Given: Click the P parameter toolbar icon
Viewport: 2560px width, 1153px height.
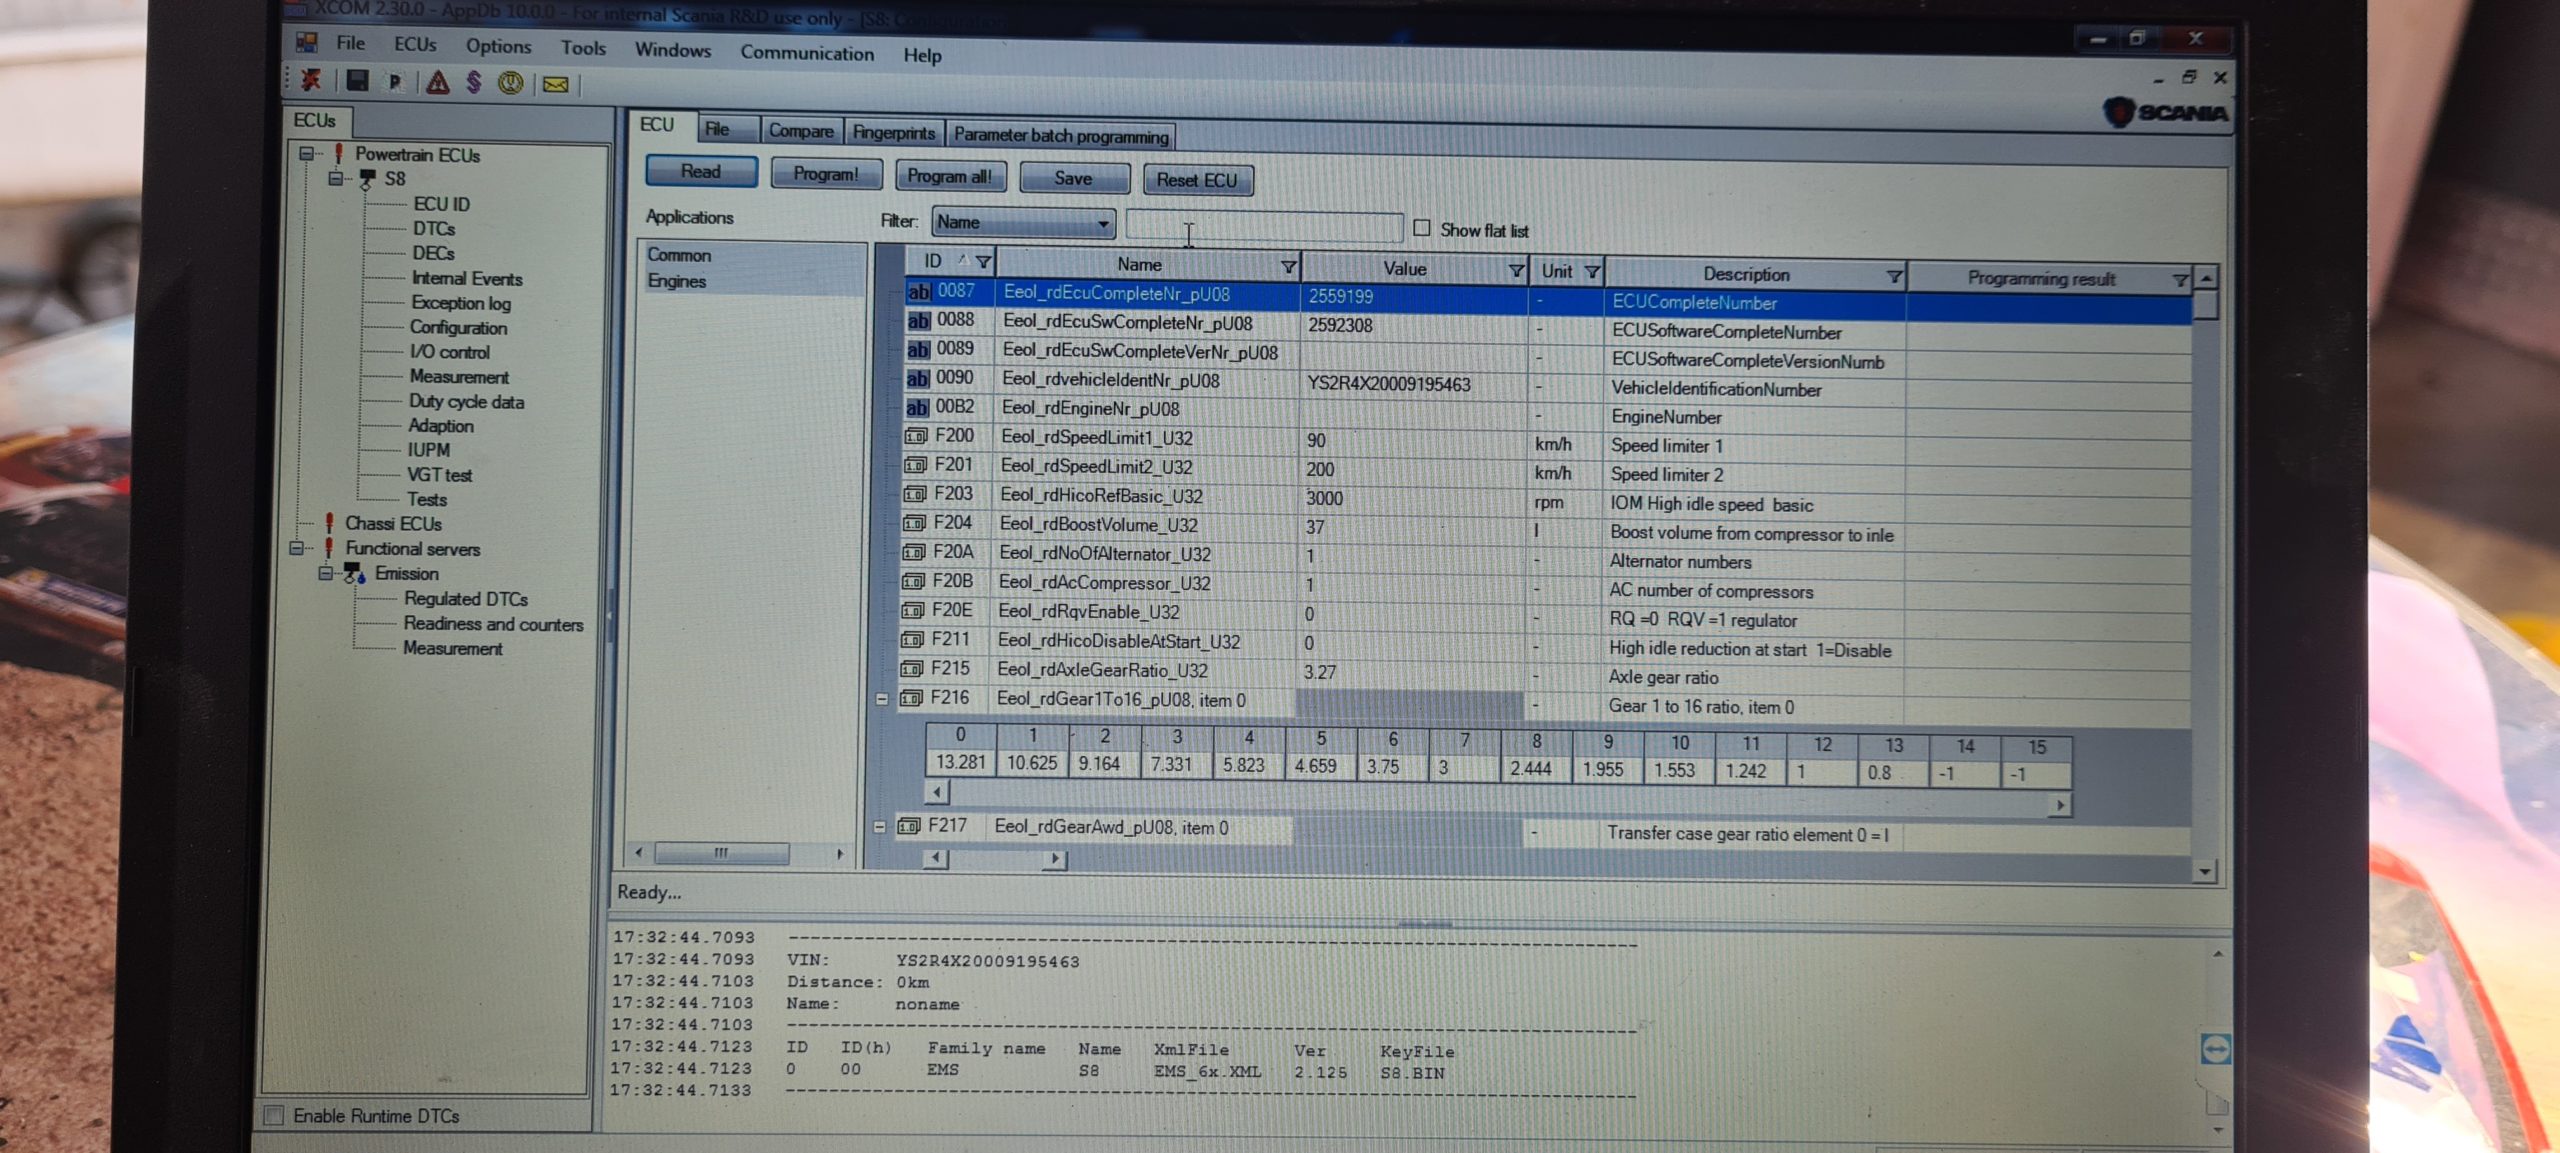Looking at the screenshot, I should (395, 82).
